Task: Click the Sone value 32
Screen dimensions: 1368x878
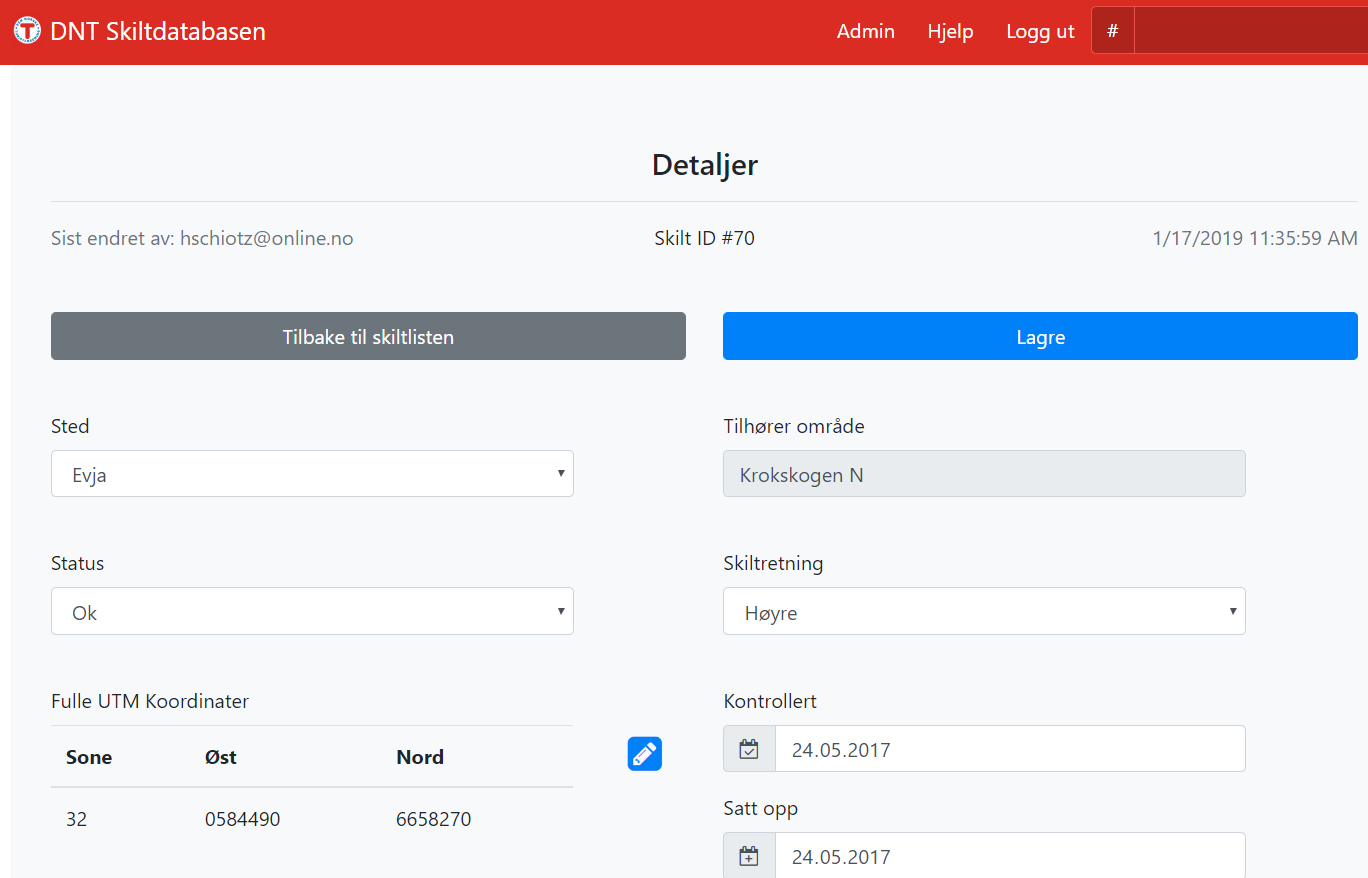Action: [x=76, y=819]
